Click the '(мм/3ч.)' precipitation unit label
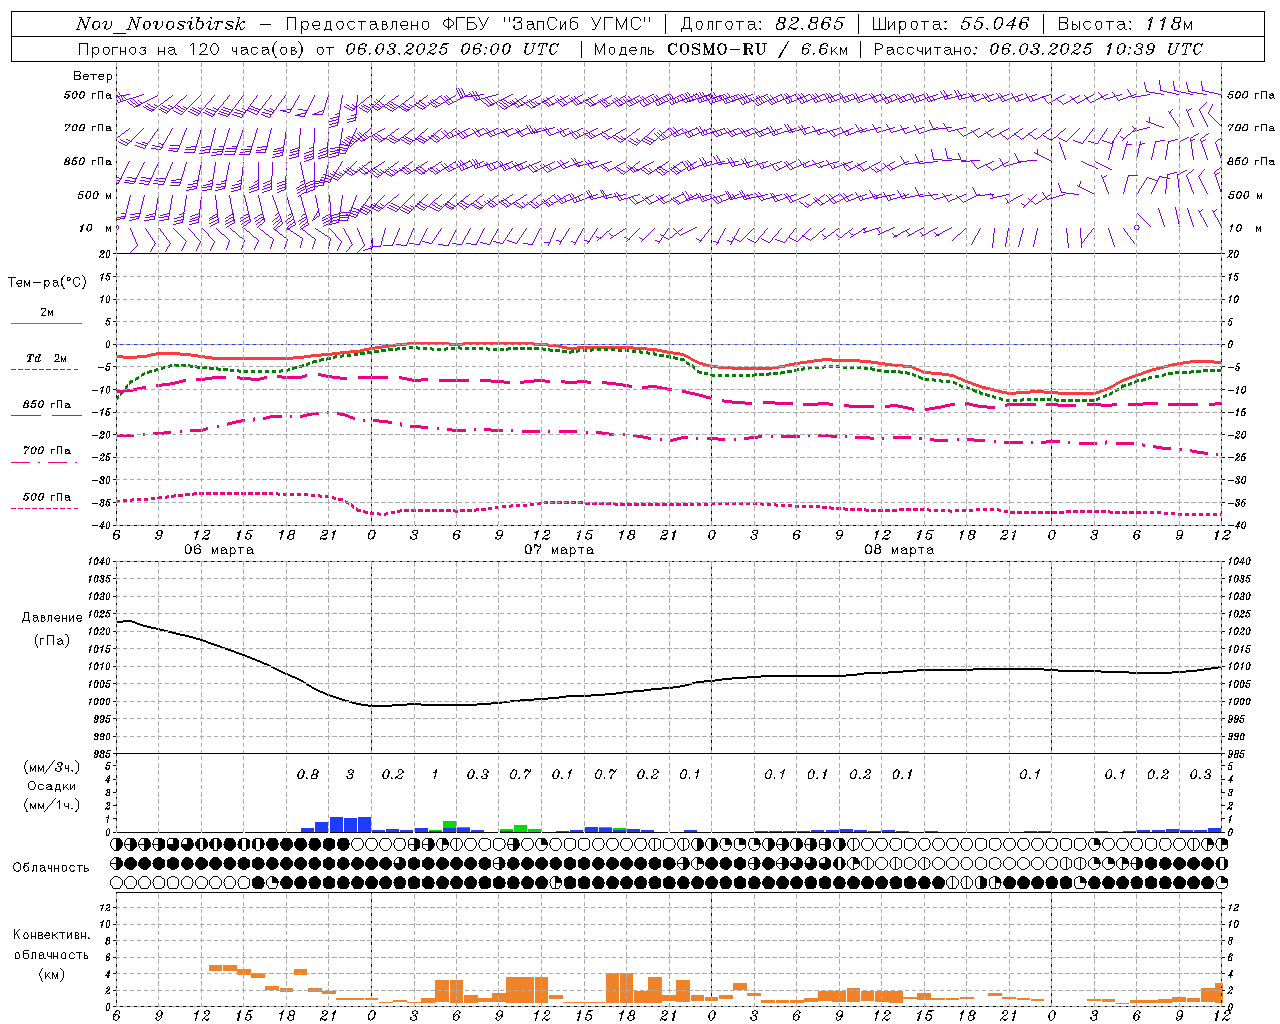 coord(51,767)
